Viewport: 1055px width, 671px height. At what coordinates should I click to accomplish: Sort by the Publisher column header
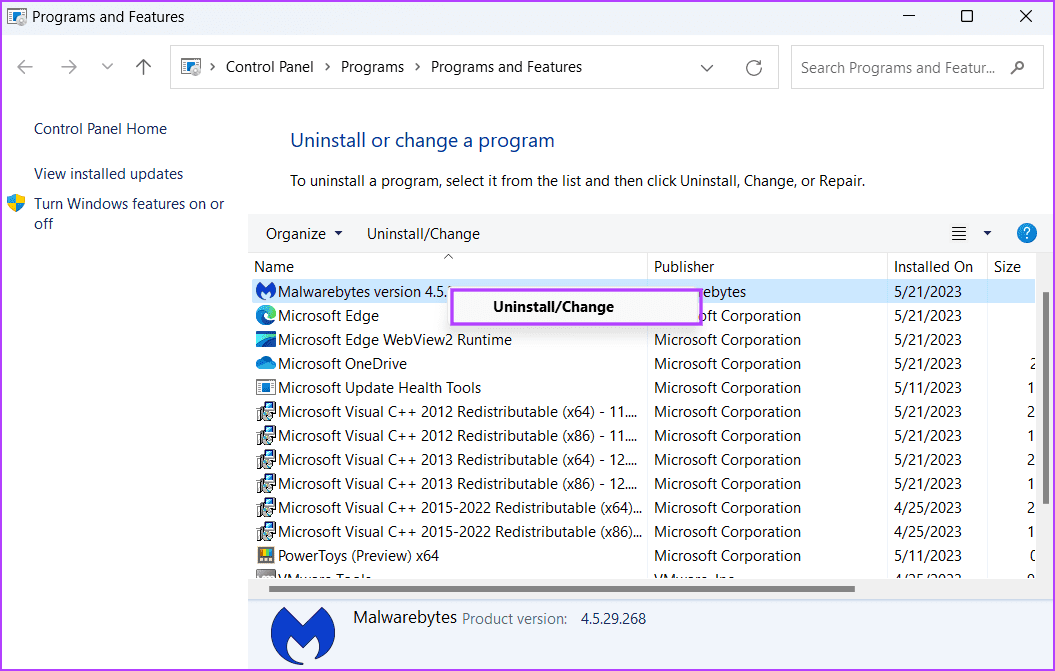tap(767, 267)
